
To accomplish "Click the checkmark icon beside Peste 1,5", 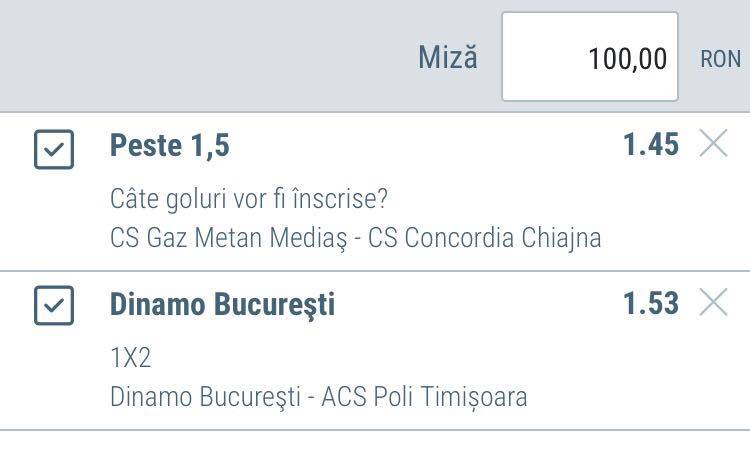I will (54, 149).
